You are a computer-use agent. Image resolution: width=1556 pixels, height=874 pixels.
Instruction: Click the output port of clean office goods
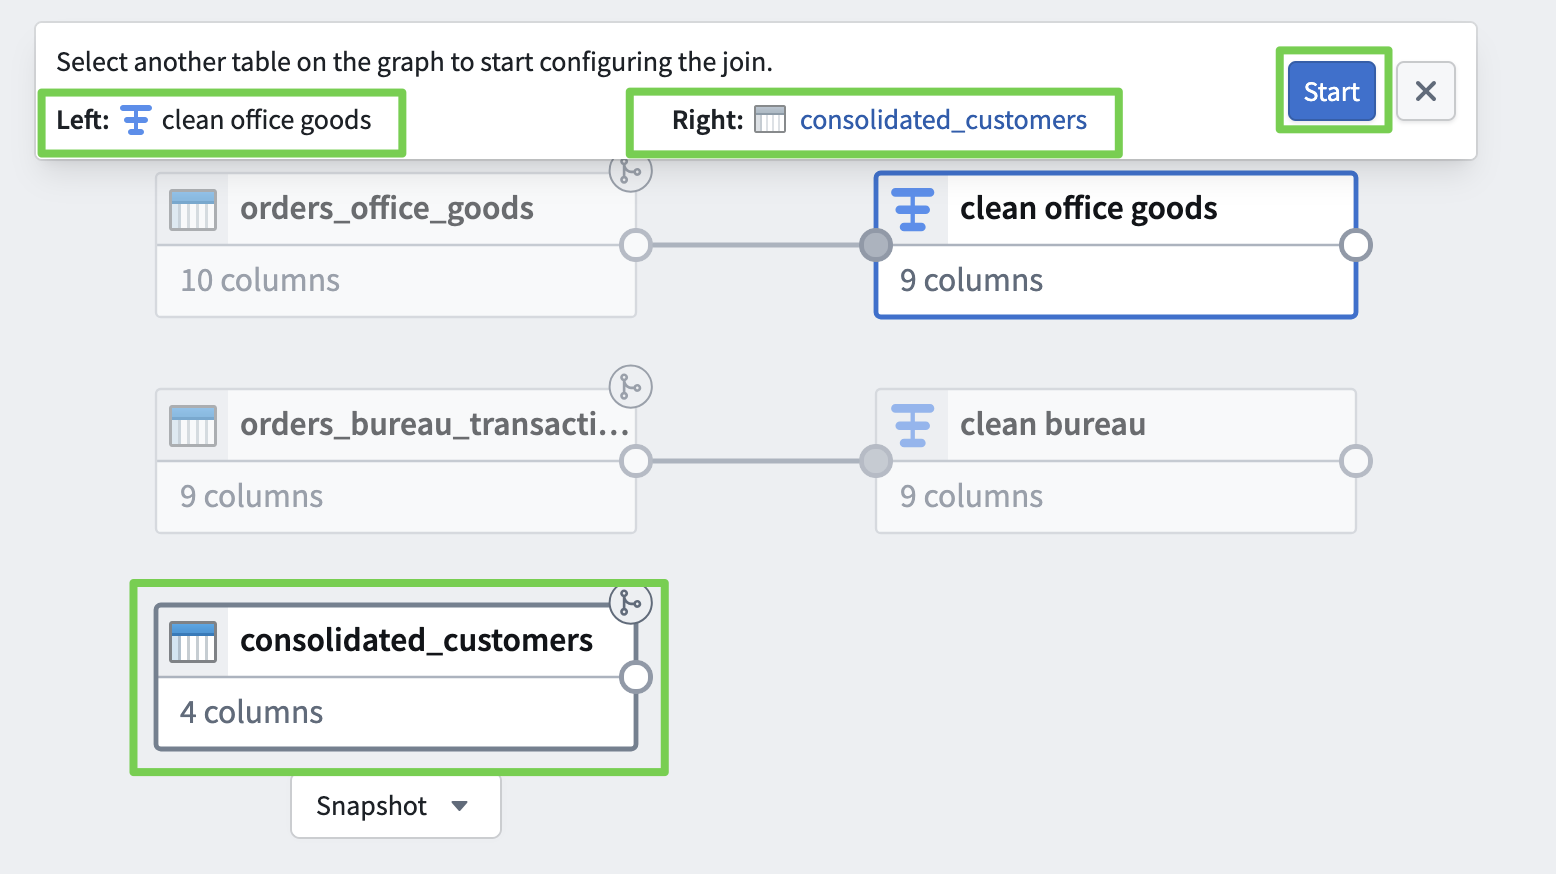pyautogui.click(x=1355, y=245)
